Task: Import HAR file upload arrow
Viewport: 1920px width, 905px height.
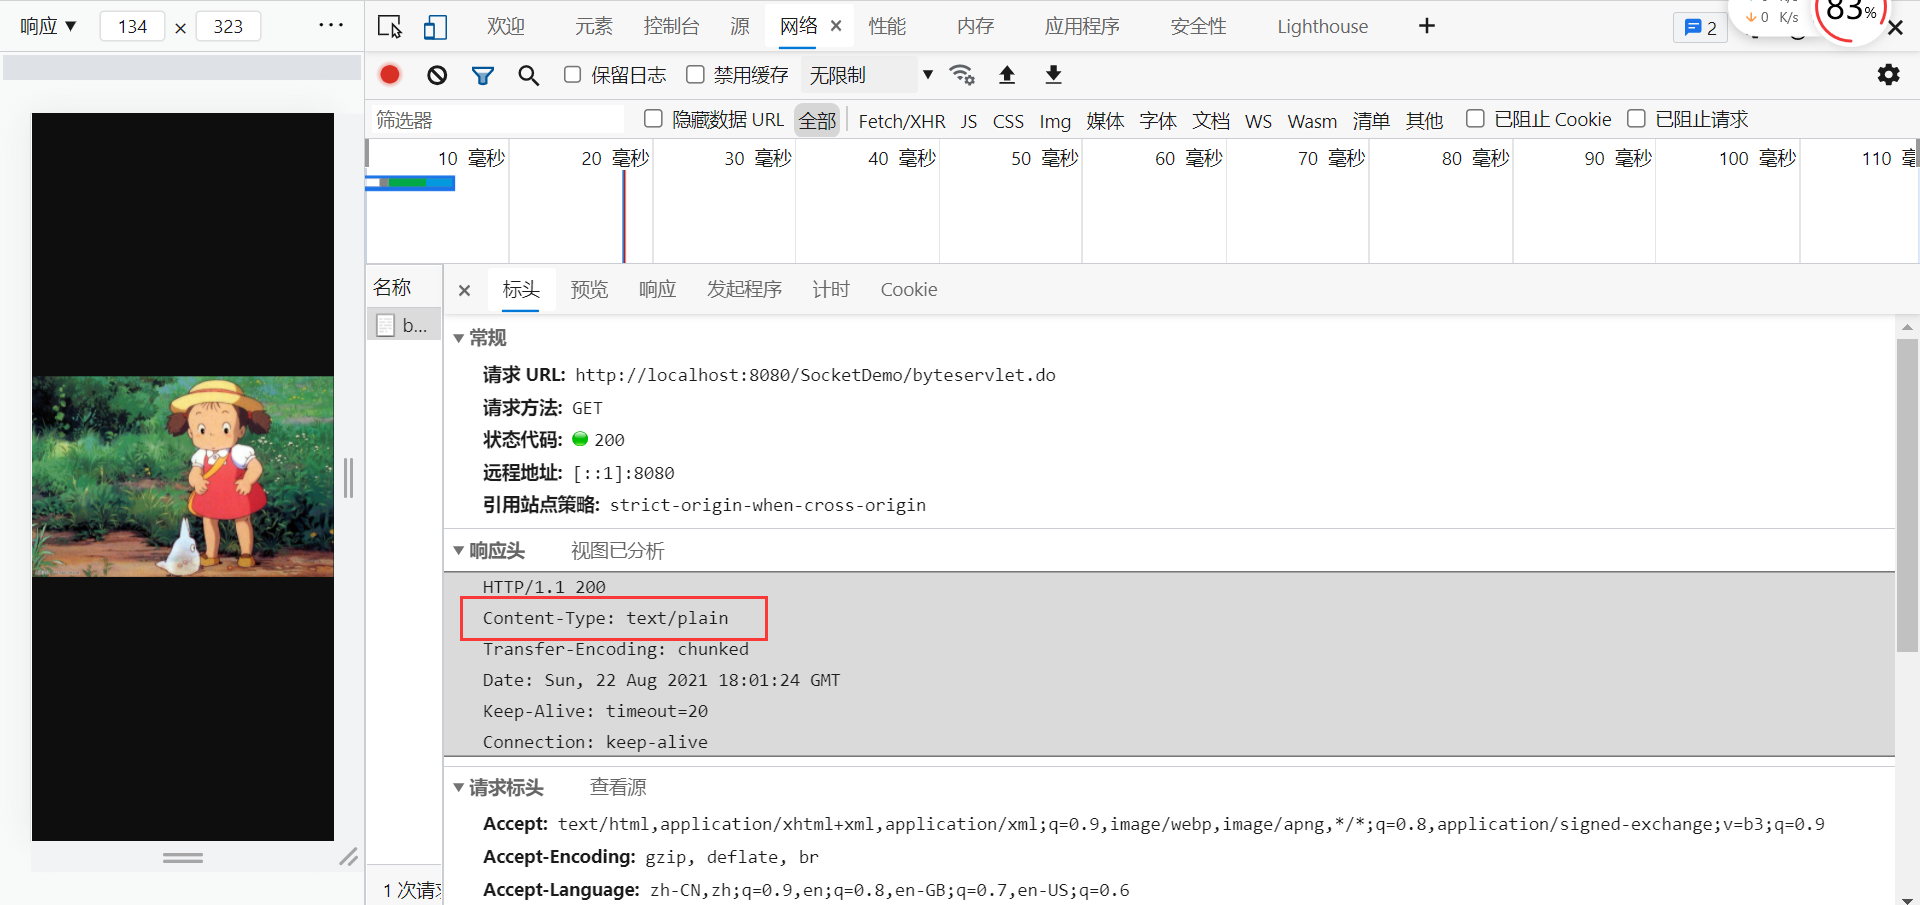Action: click(1007, 75)
